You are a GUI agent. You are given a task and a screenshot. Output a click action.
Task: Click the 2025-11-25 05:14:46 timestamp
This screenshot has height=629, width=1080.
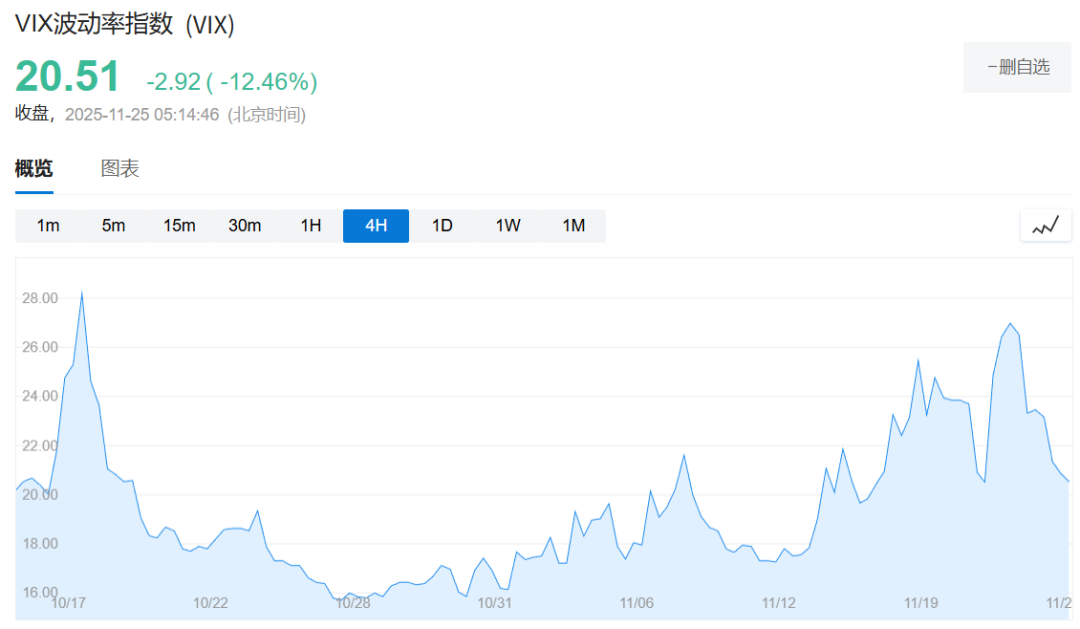[142, 114]
